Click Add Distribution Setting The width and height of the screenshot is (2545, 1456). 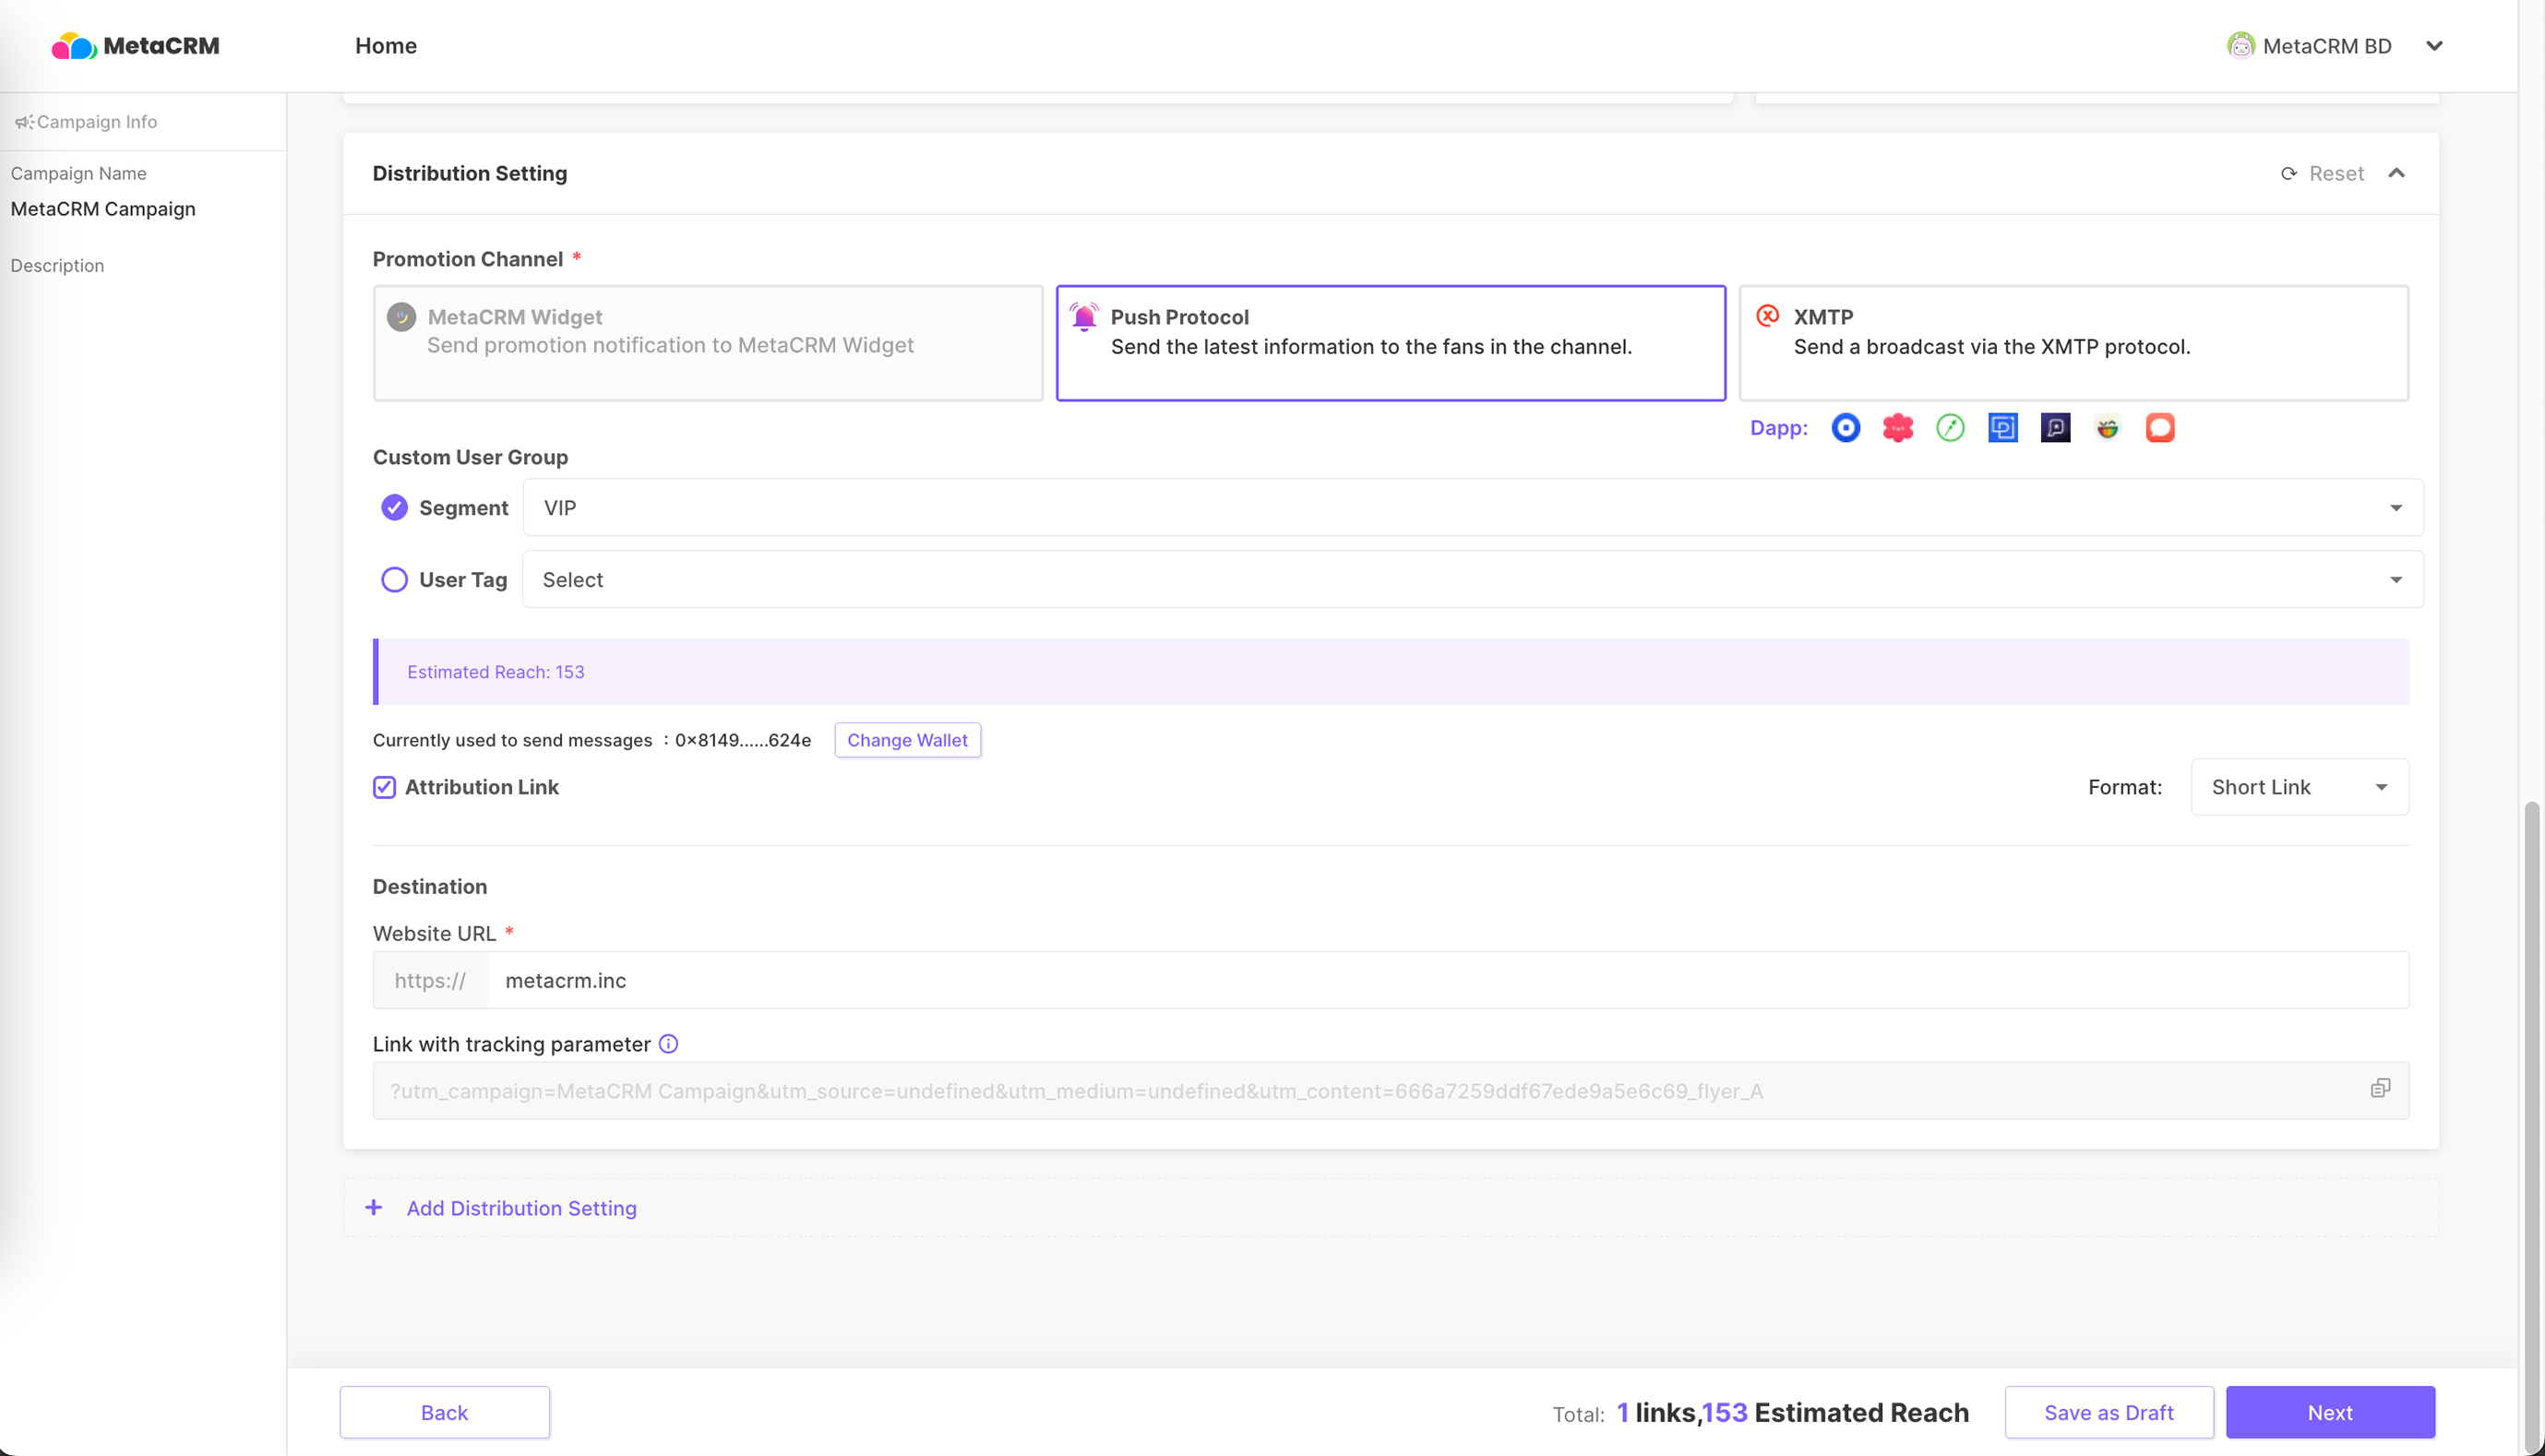pyautogui.click(x=520, y=1208)
